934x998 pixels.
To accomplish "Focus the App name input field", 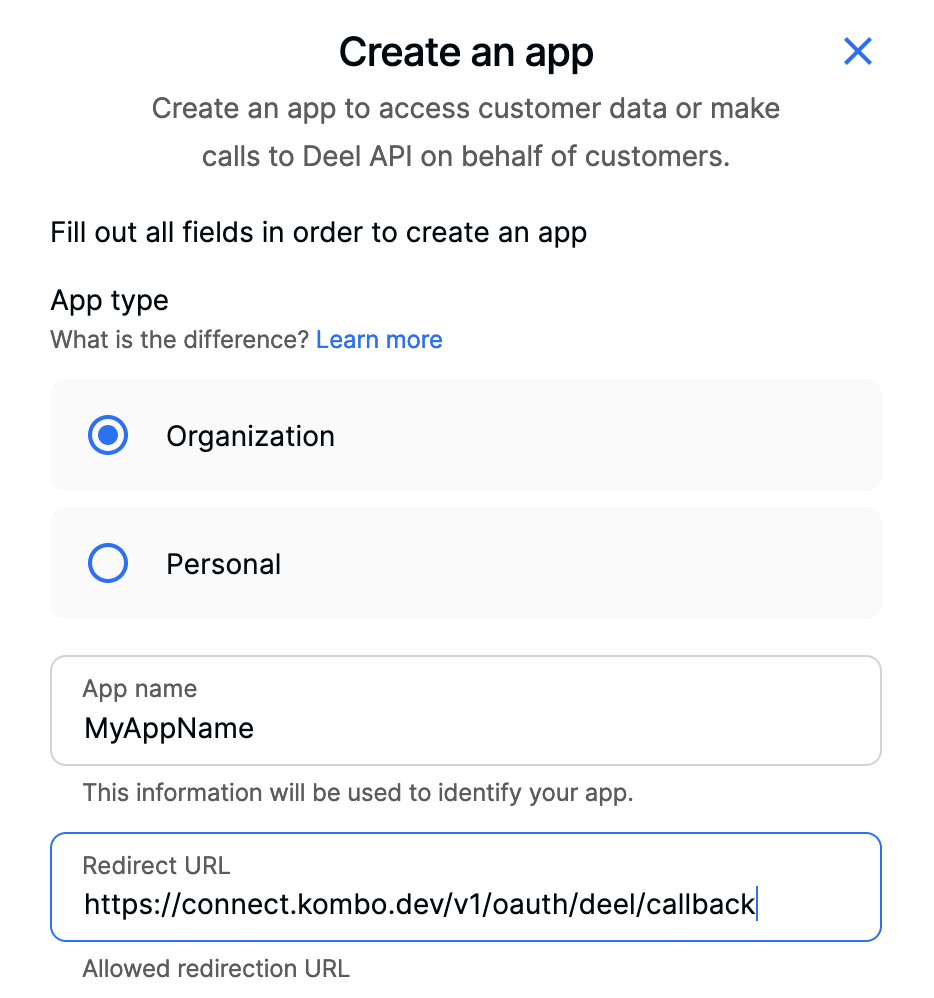I will click(x=466, y=710).
